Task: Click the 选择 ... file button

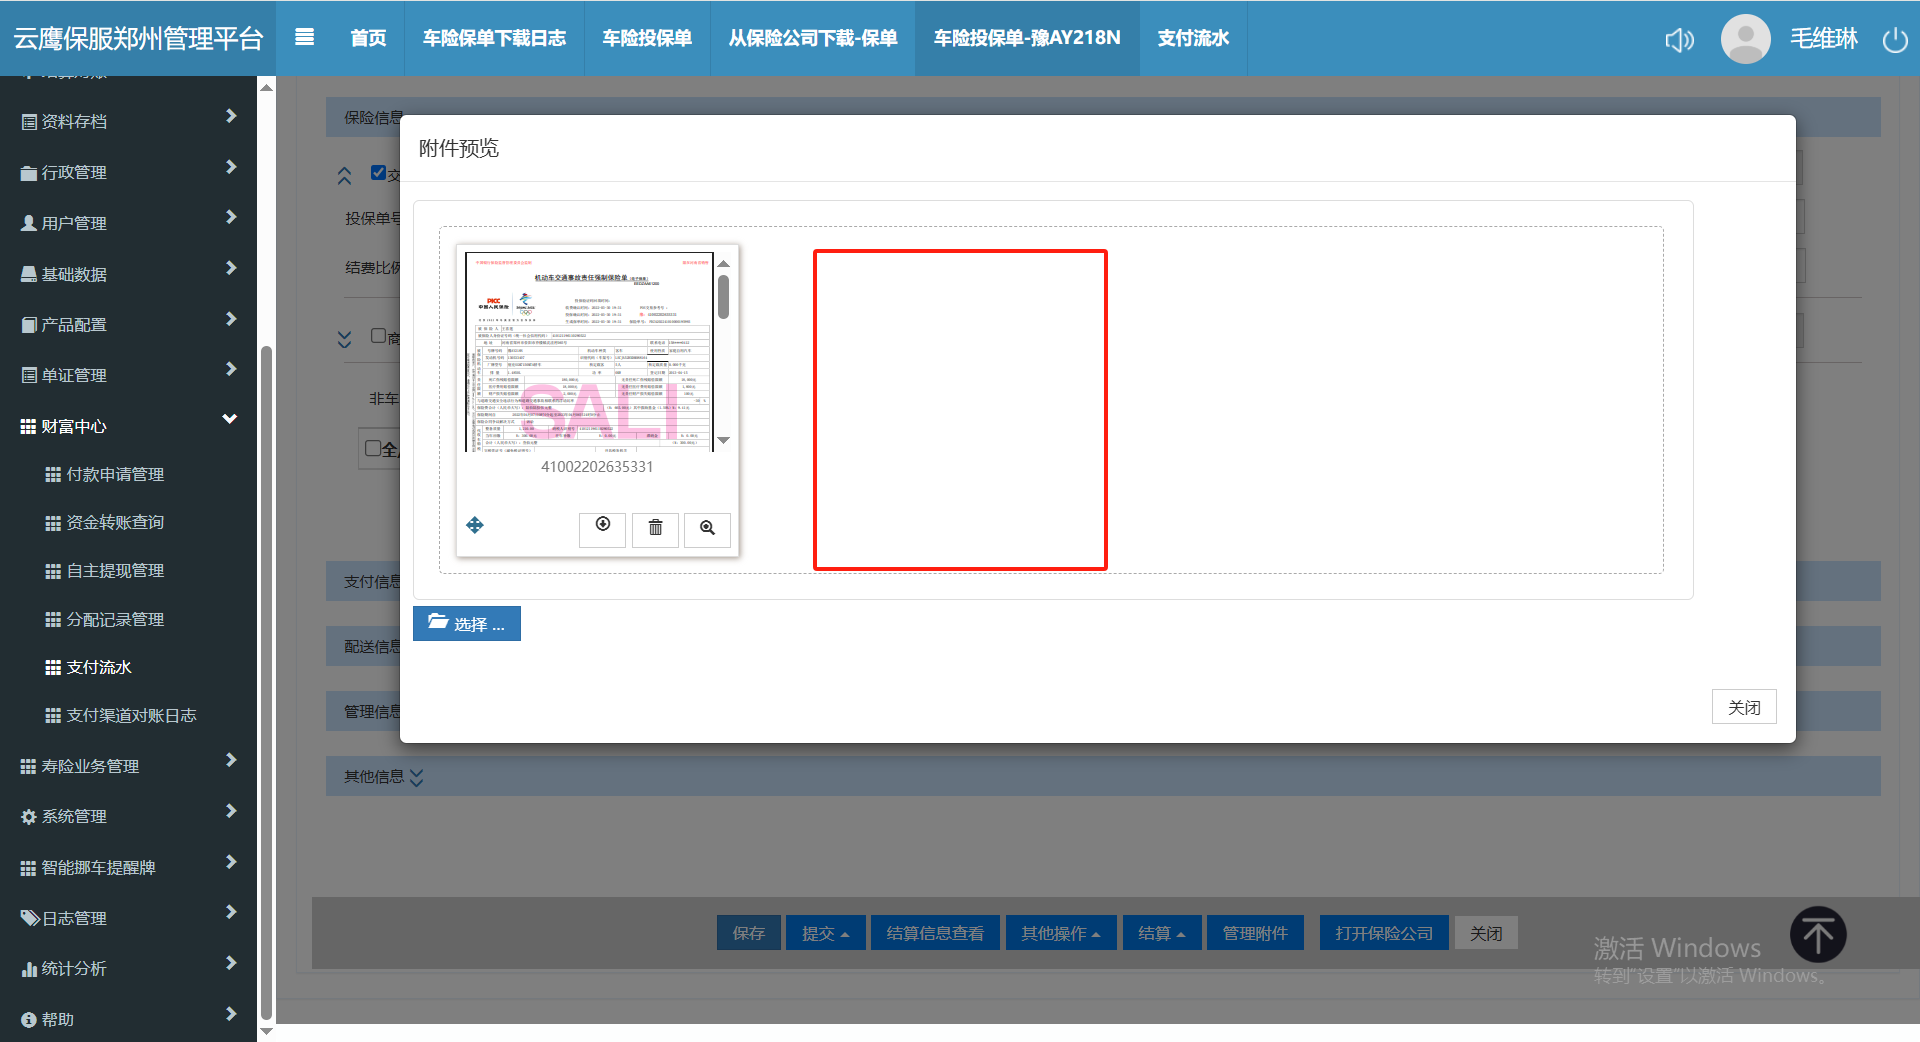Action: click(x=467, y=624)
